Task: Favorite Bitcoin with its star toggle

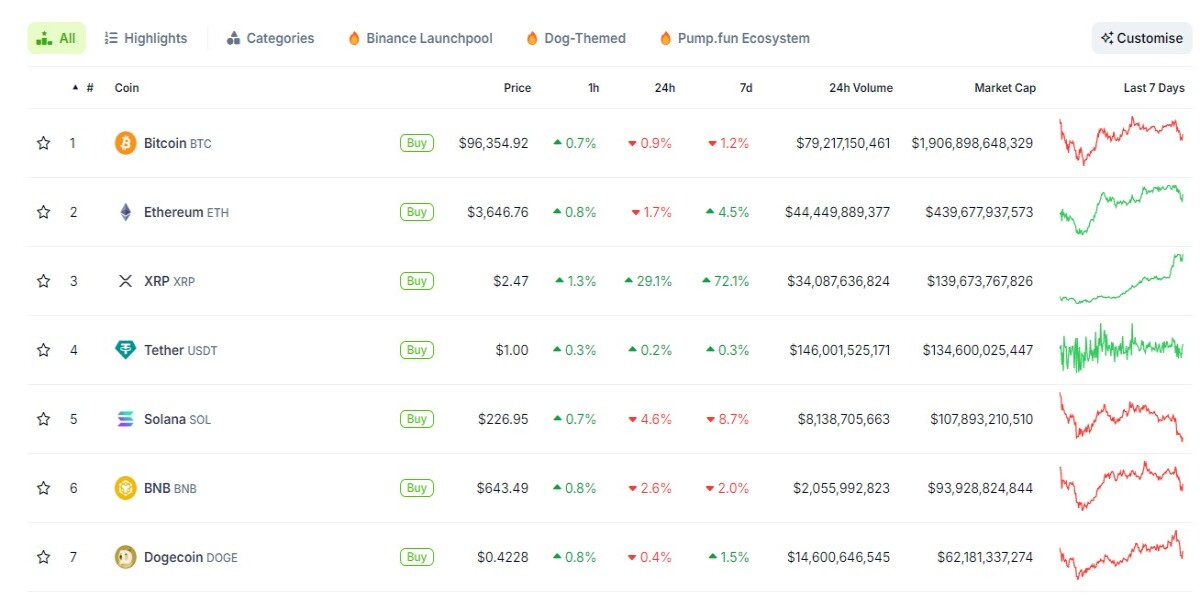Action: pos(43,143)
